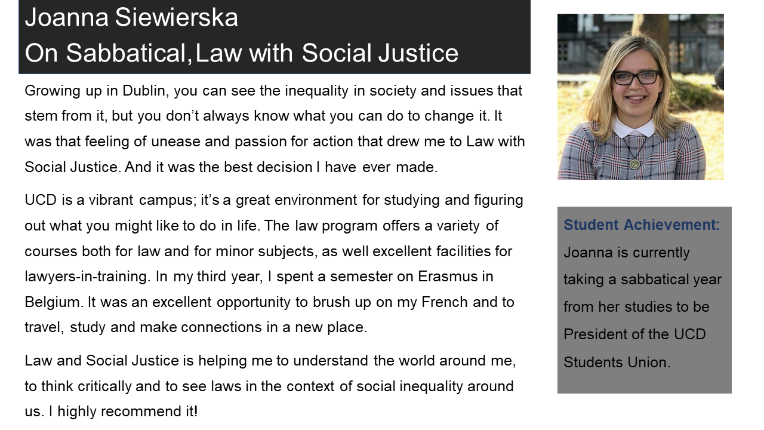Screen dimensions: 764x430
Task: Click the name heading 'Joanna Siewierska'
Action: point(132,18)
